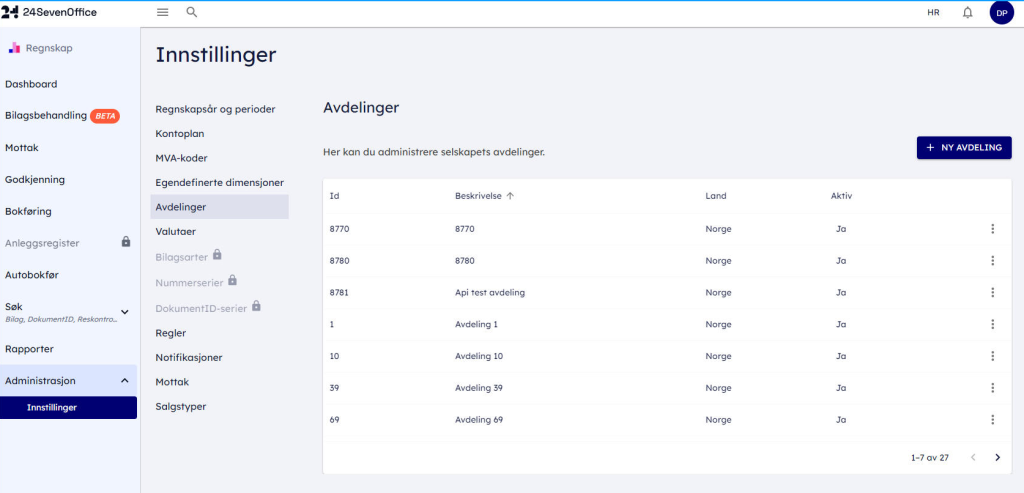Open the Regnskap module switcher

tap(41, 48)
